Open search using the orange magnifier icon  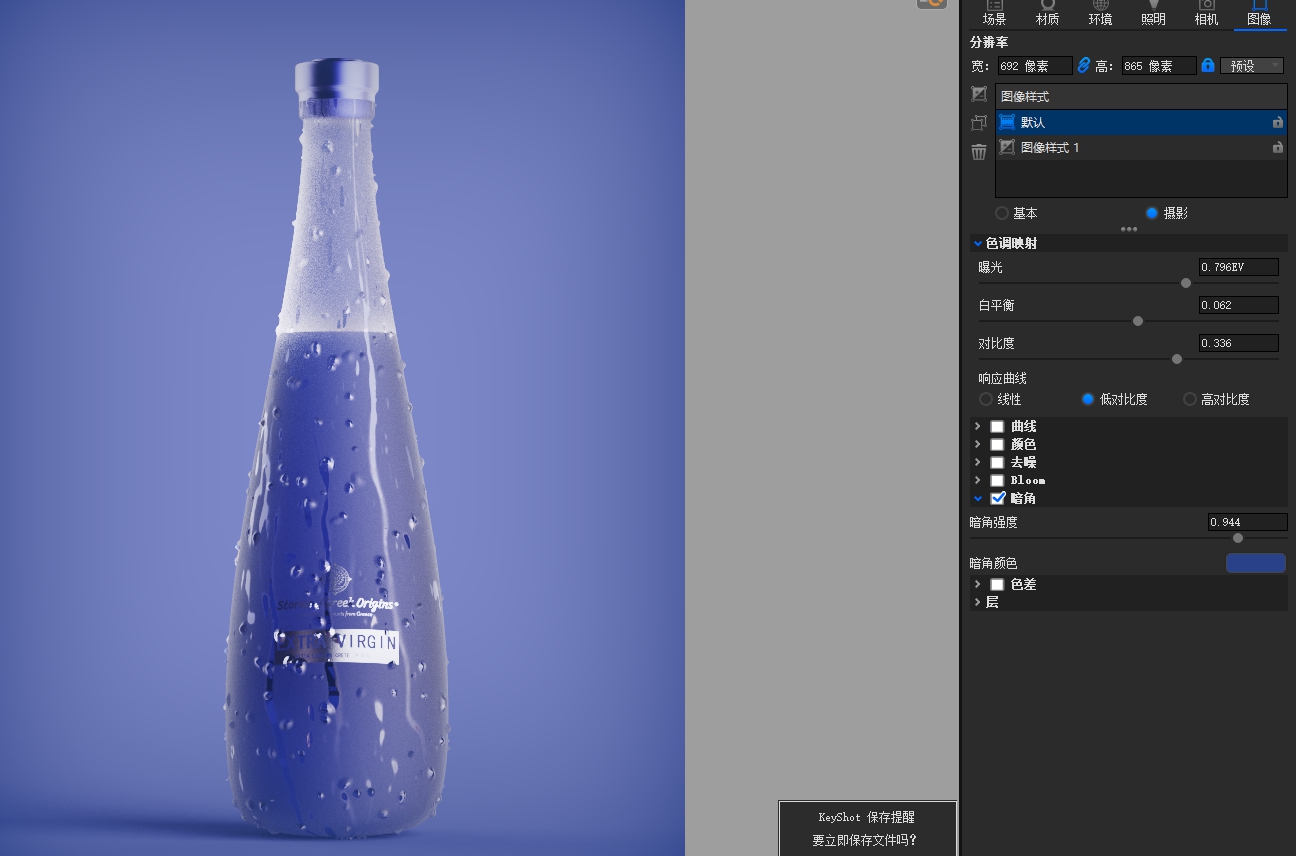click(x=931, y=4)
